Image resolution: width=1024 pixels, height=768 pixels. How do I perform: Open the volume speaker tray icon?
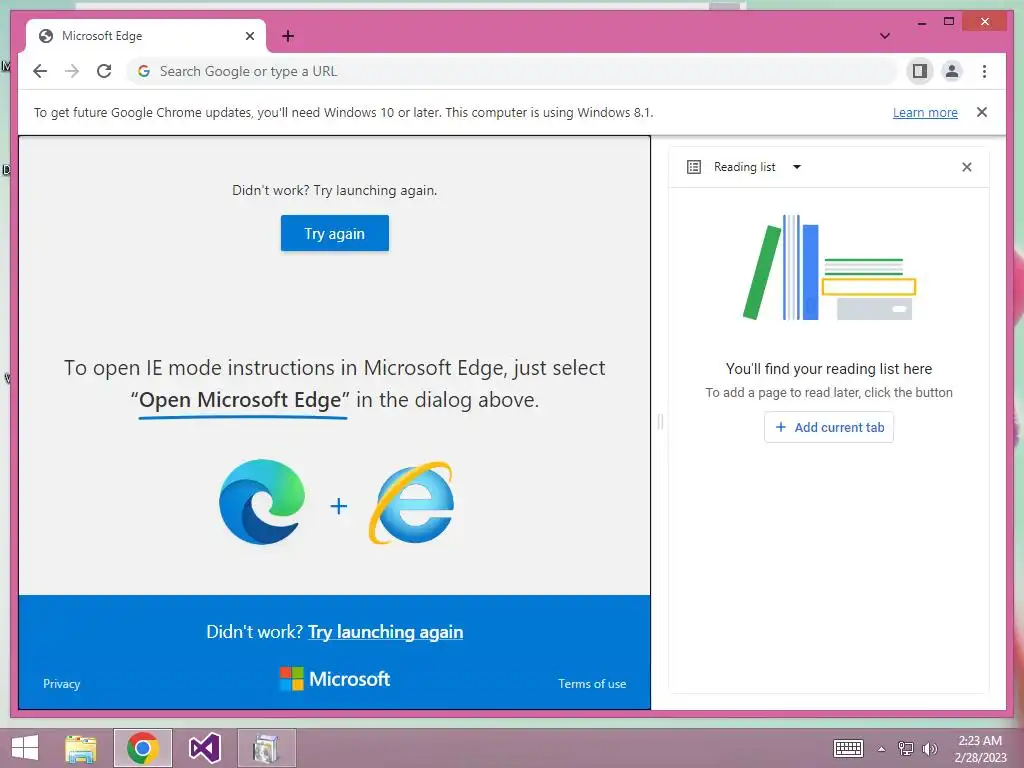click(x=929, y=749)
